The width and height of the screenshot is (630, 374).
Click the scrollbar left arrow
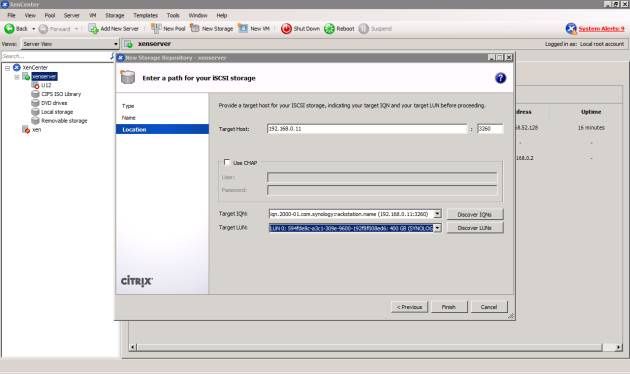(133, 347)
